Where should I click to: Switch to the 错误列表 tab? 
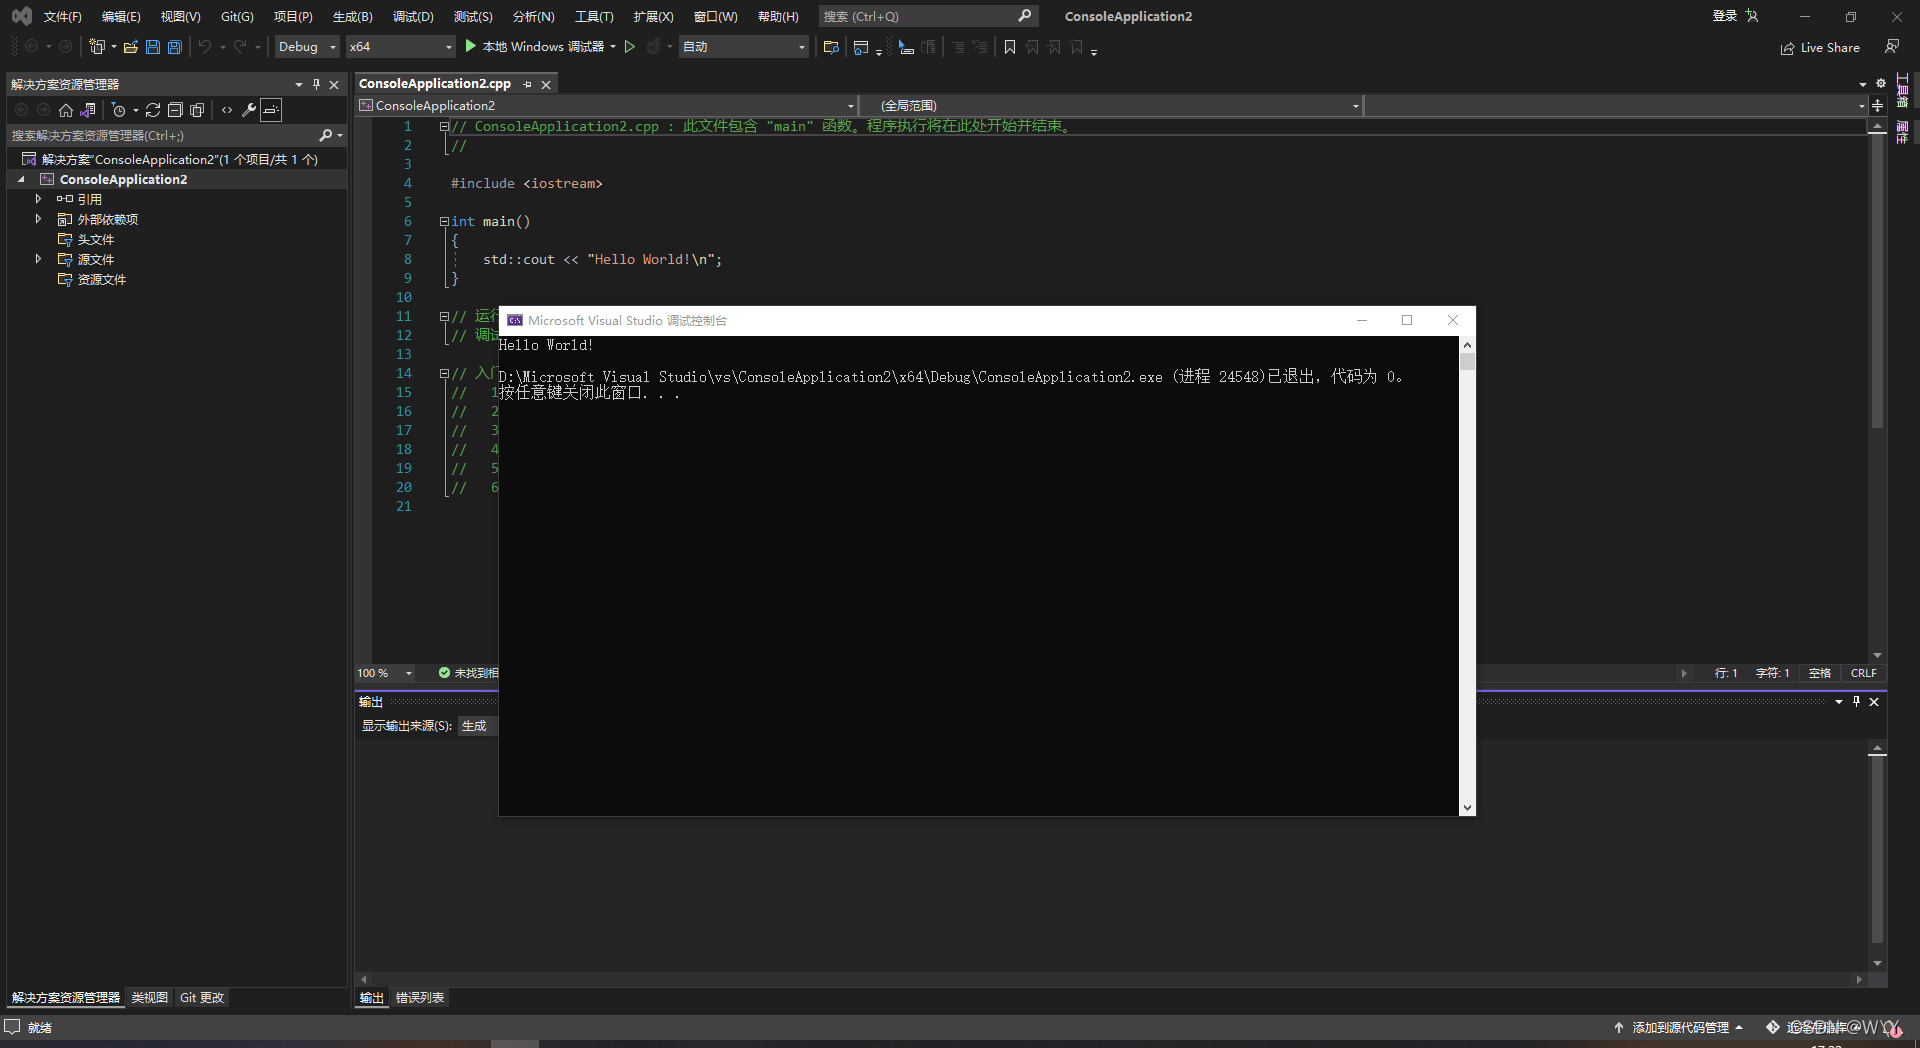420,998
